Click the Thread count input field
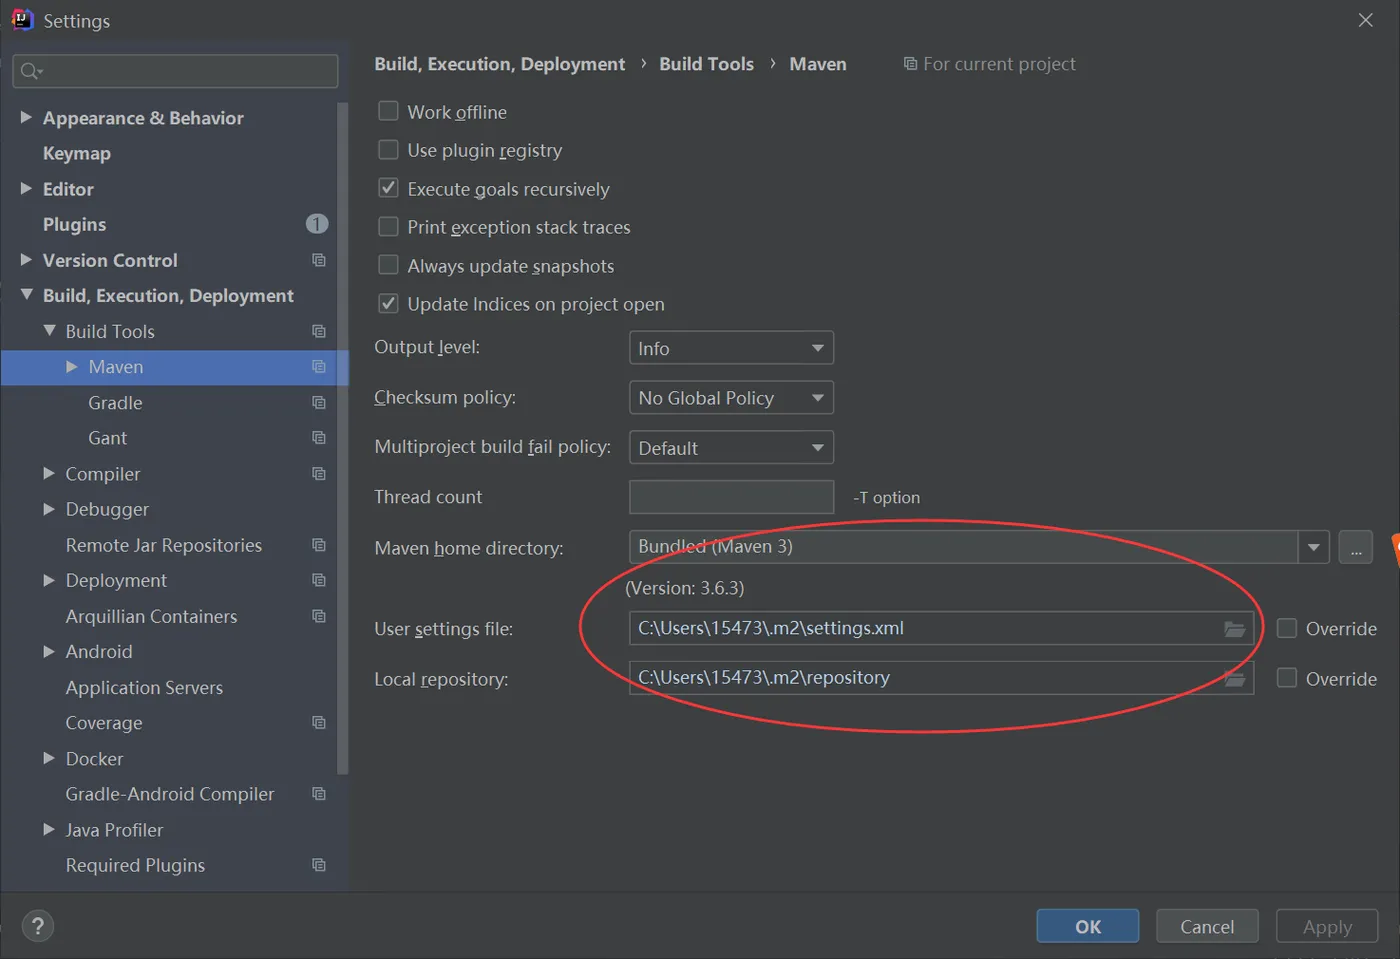Viewport: 1400px width, 959px height. point(731,497)
